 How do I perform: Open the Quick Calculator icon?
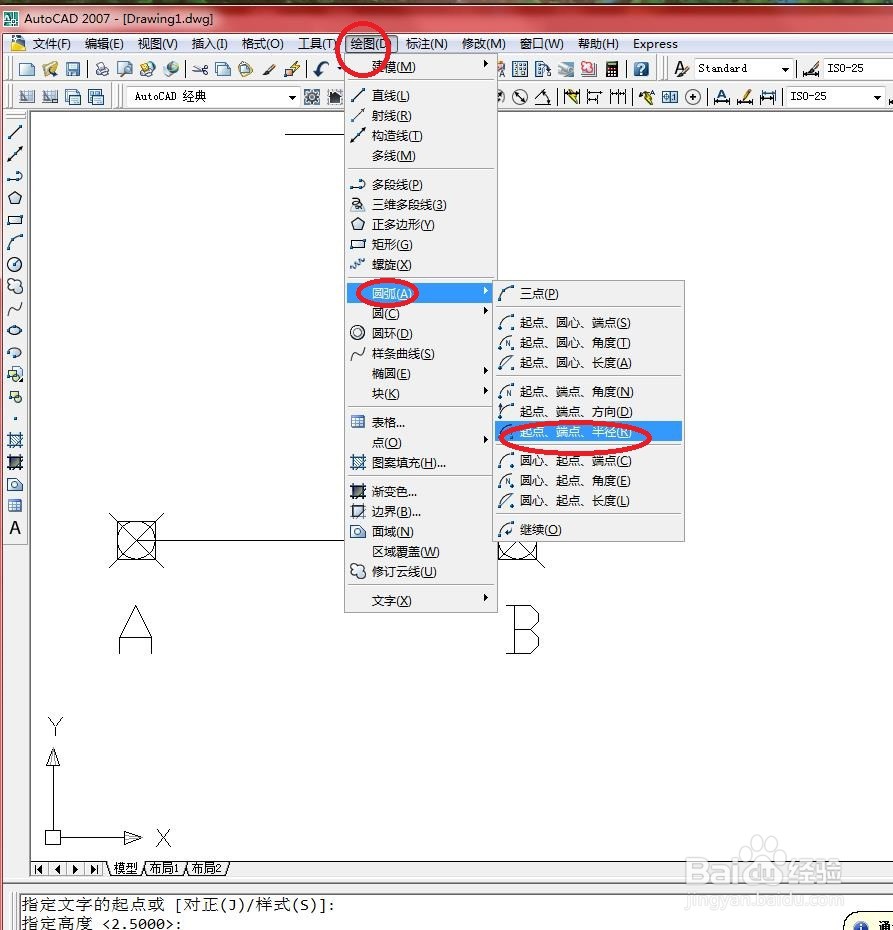[612, 69]
